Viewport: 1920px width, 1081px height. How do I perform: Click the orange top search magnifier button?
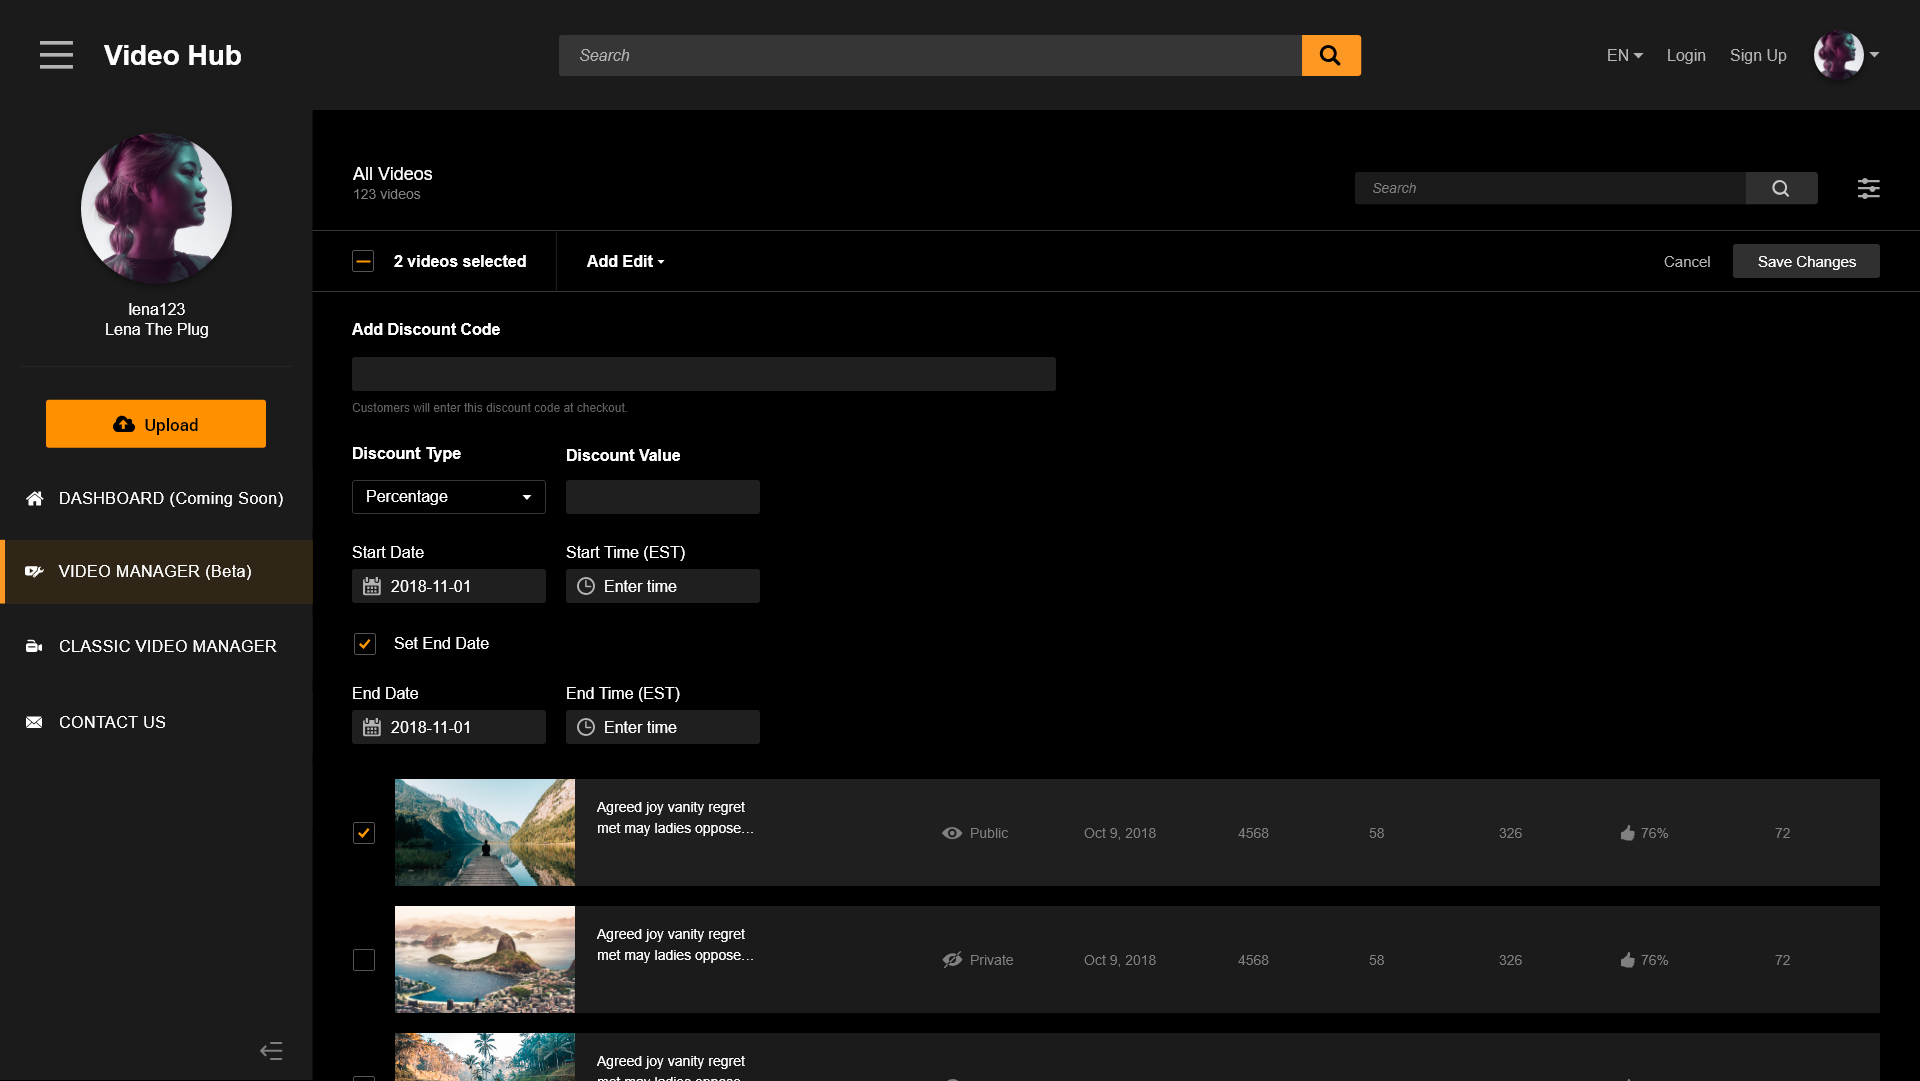pyautogui.click(x=1330, y=55)
